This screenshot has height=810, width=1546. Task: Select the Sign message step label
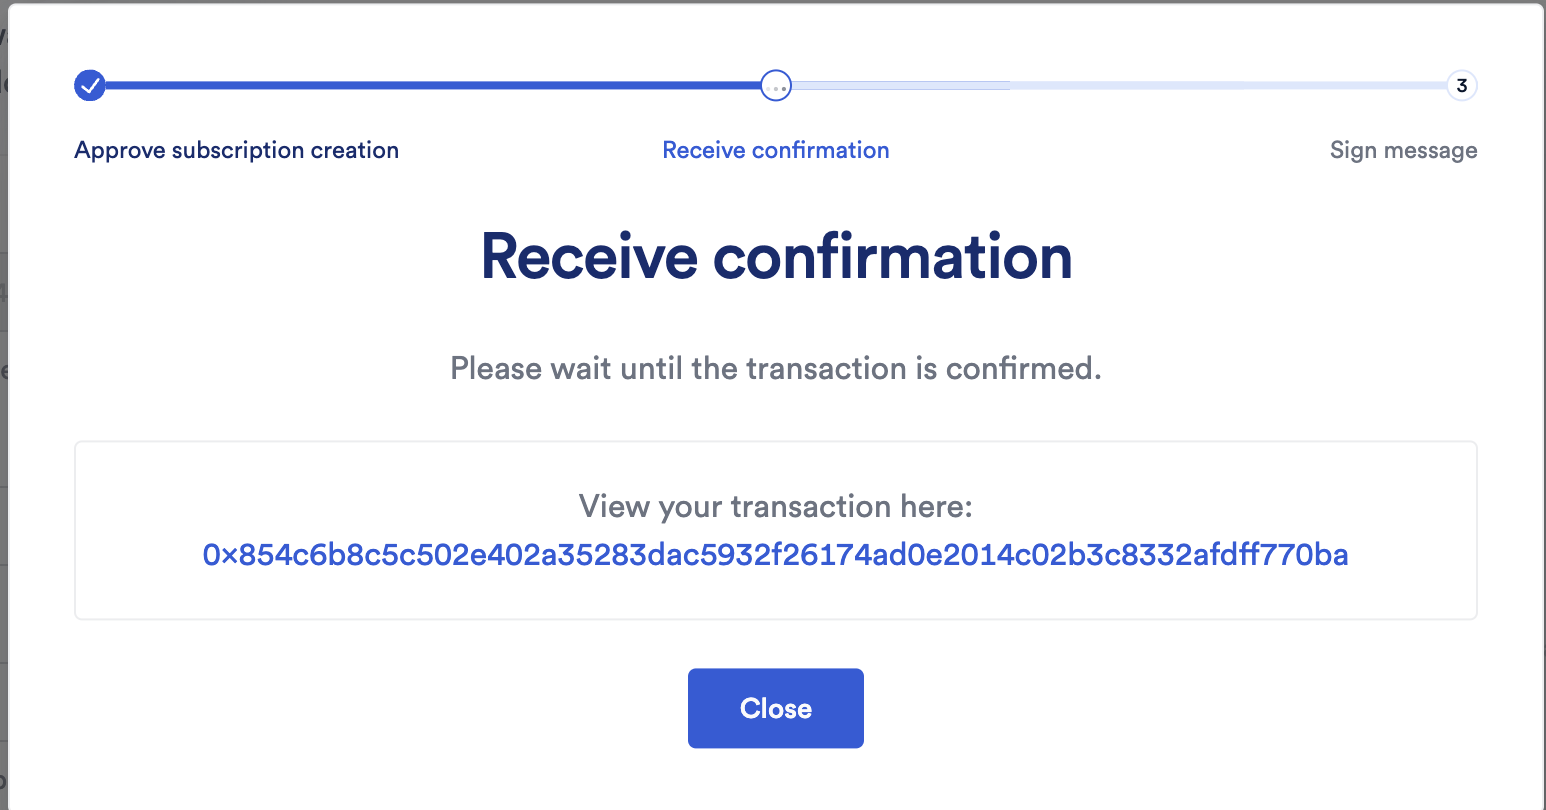pos(1404,150)
